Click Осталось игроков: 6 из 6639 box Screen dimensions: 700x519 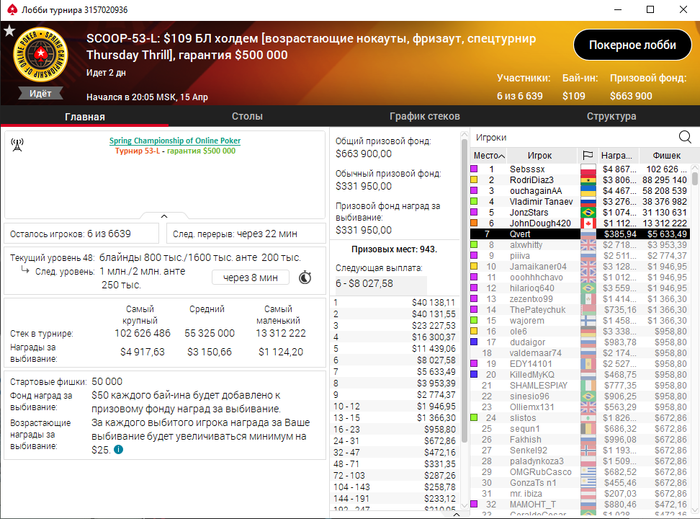coord(81,234)
